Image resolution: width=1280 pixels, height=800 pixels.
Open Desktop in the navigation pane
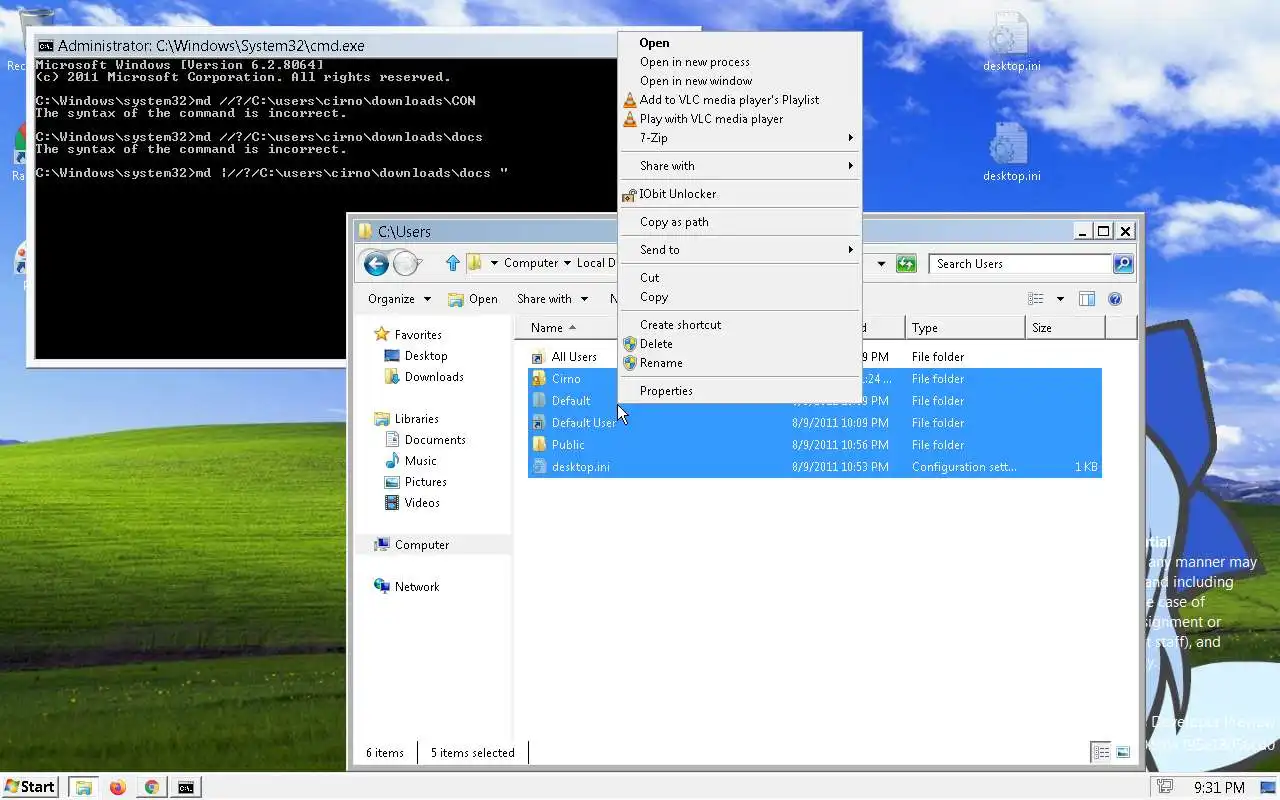[426, 356]
